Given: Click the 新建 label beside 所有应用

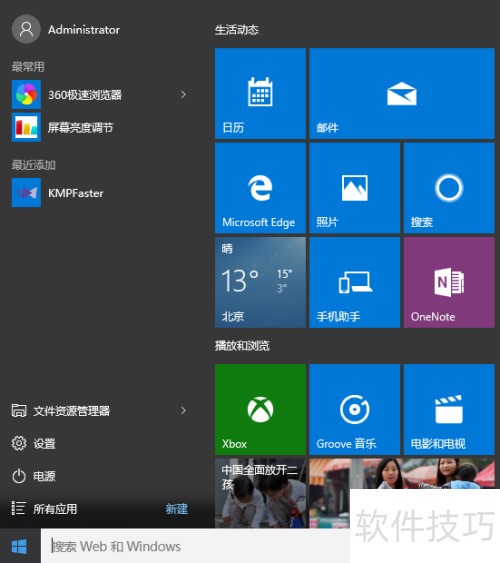Looking at the screenshot, I should (x=177, y=509).
